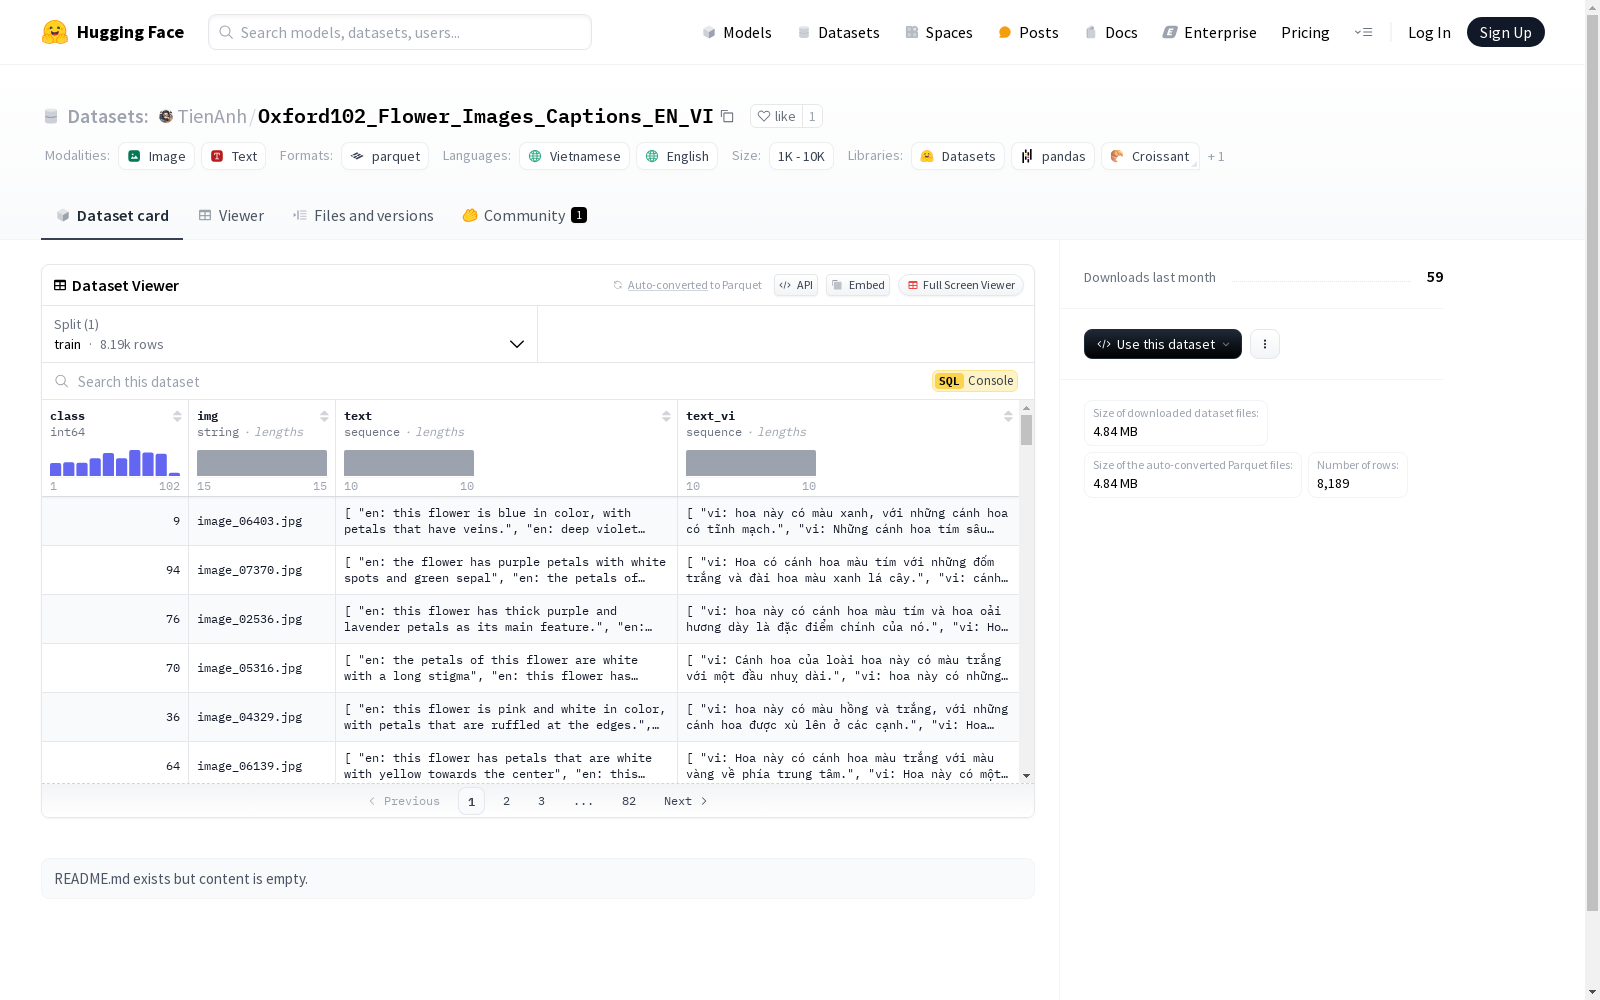Open the Posts nav item
This screenshot has width=1600, height=1000.
(1028, 32)
